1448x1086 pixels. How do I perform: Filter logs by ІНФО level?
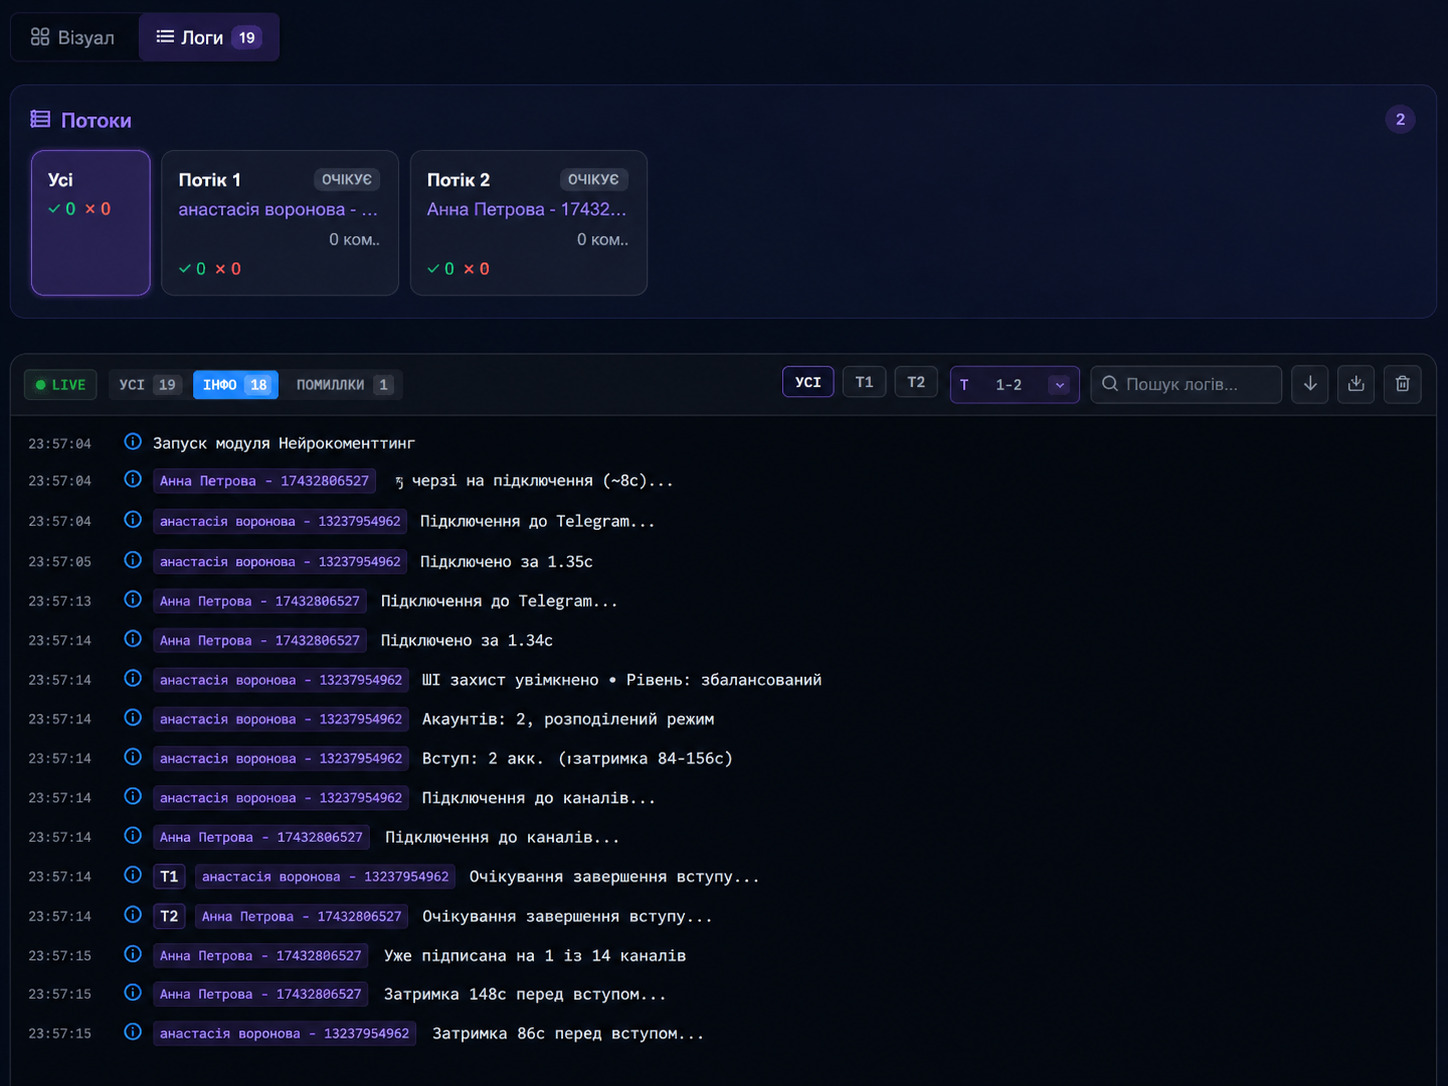[x=236, y=385]
